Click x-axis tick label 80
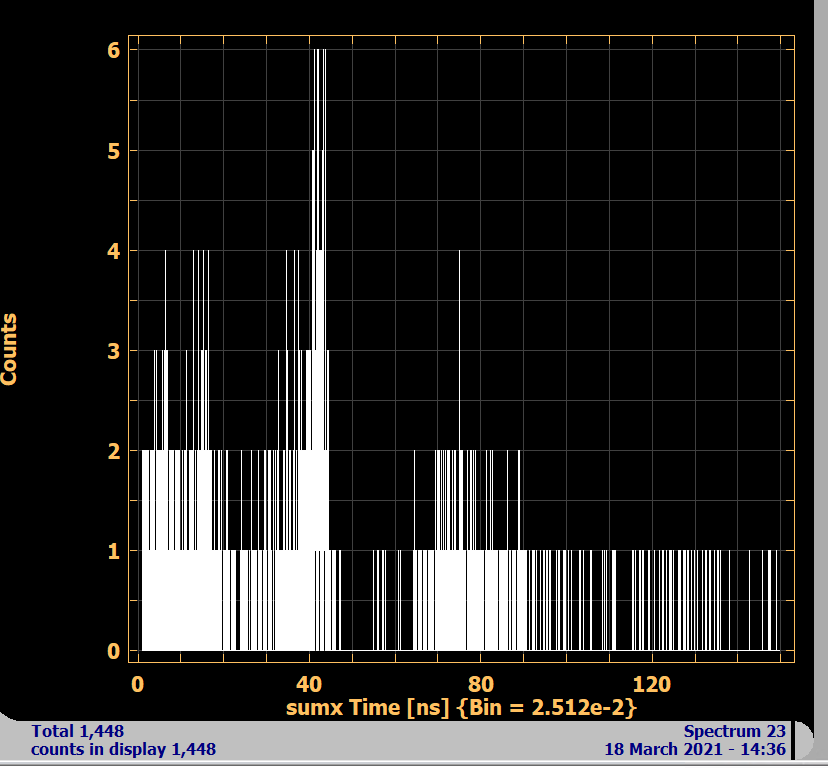This screenshot has height=768, width=828. 481,684
